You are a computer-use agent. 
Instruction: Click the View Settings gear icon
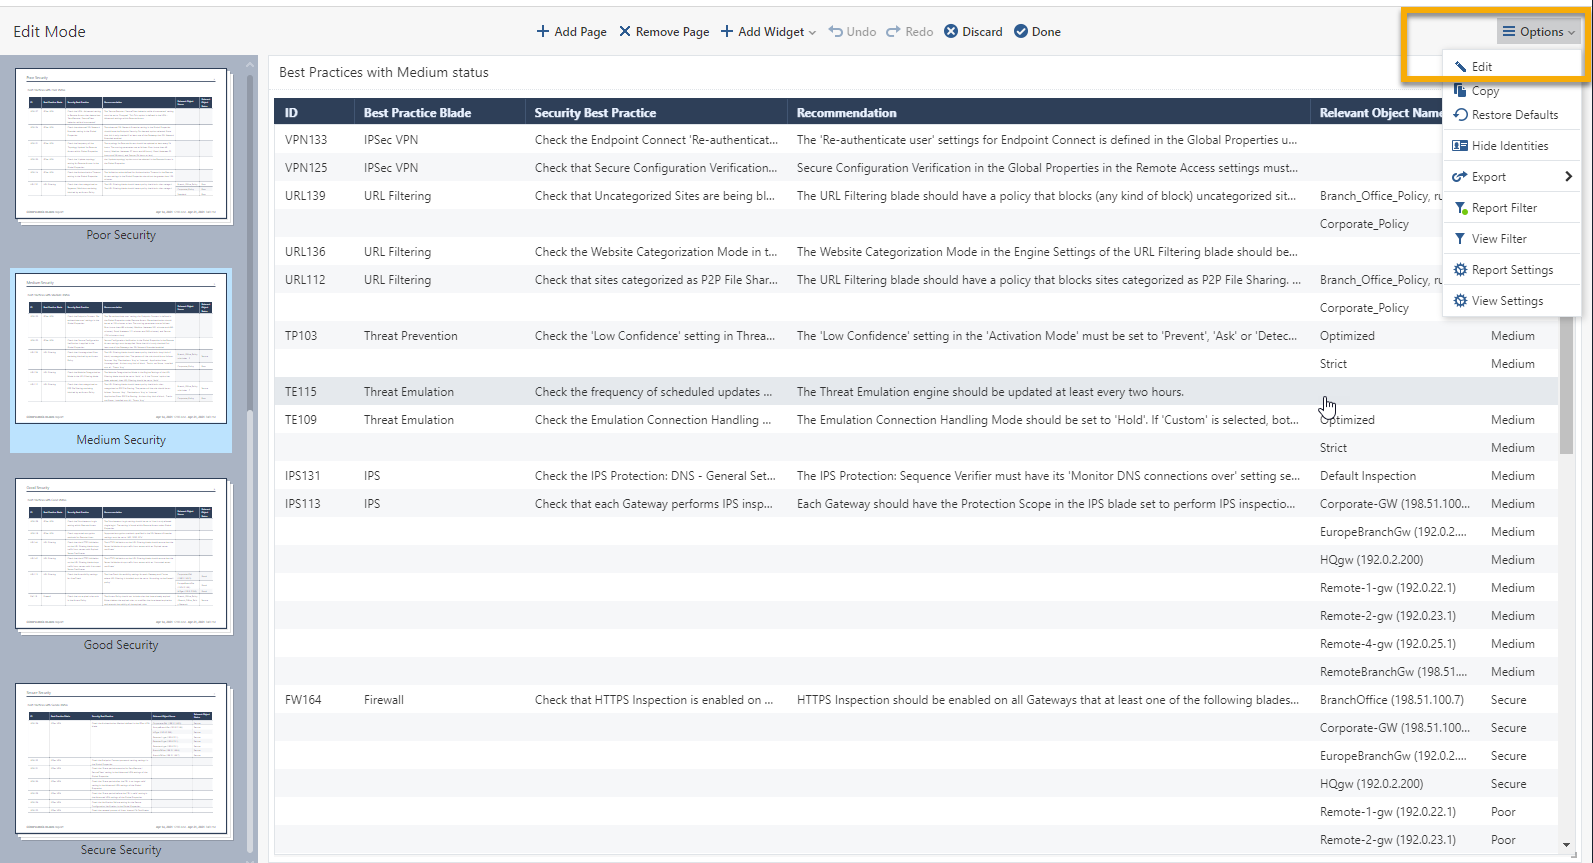1461,301
